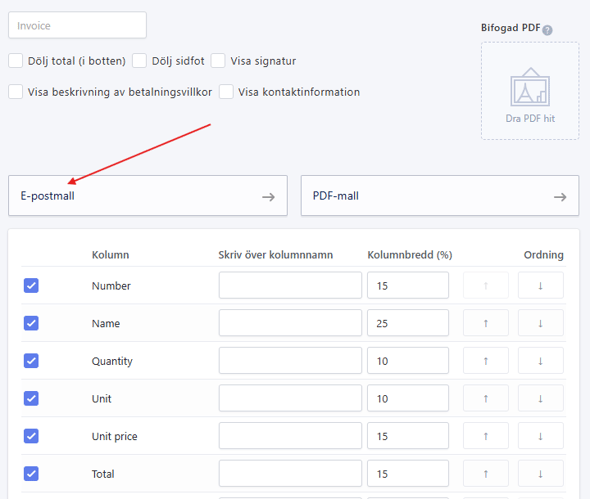Click the help icon next to Bifogad PDF
Screen dimensions: 590x499
click(x=547, y=30)
